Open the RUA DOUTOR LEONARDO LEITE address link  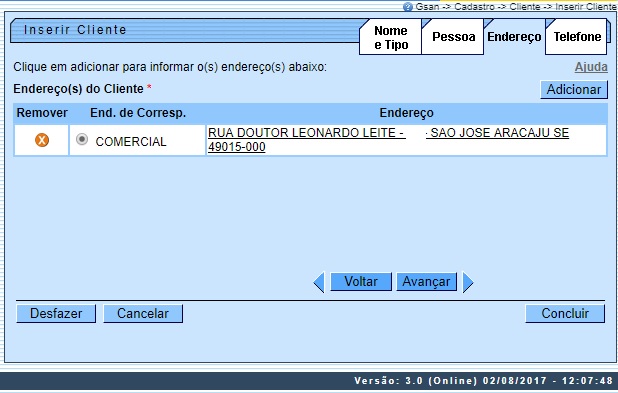pos(388,140)
